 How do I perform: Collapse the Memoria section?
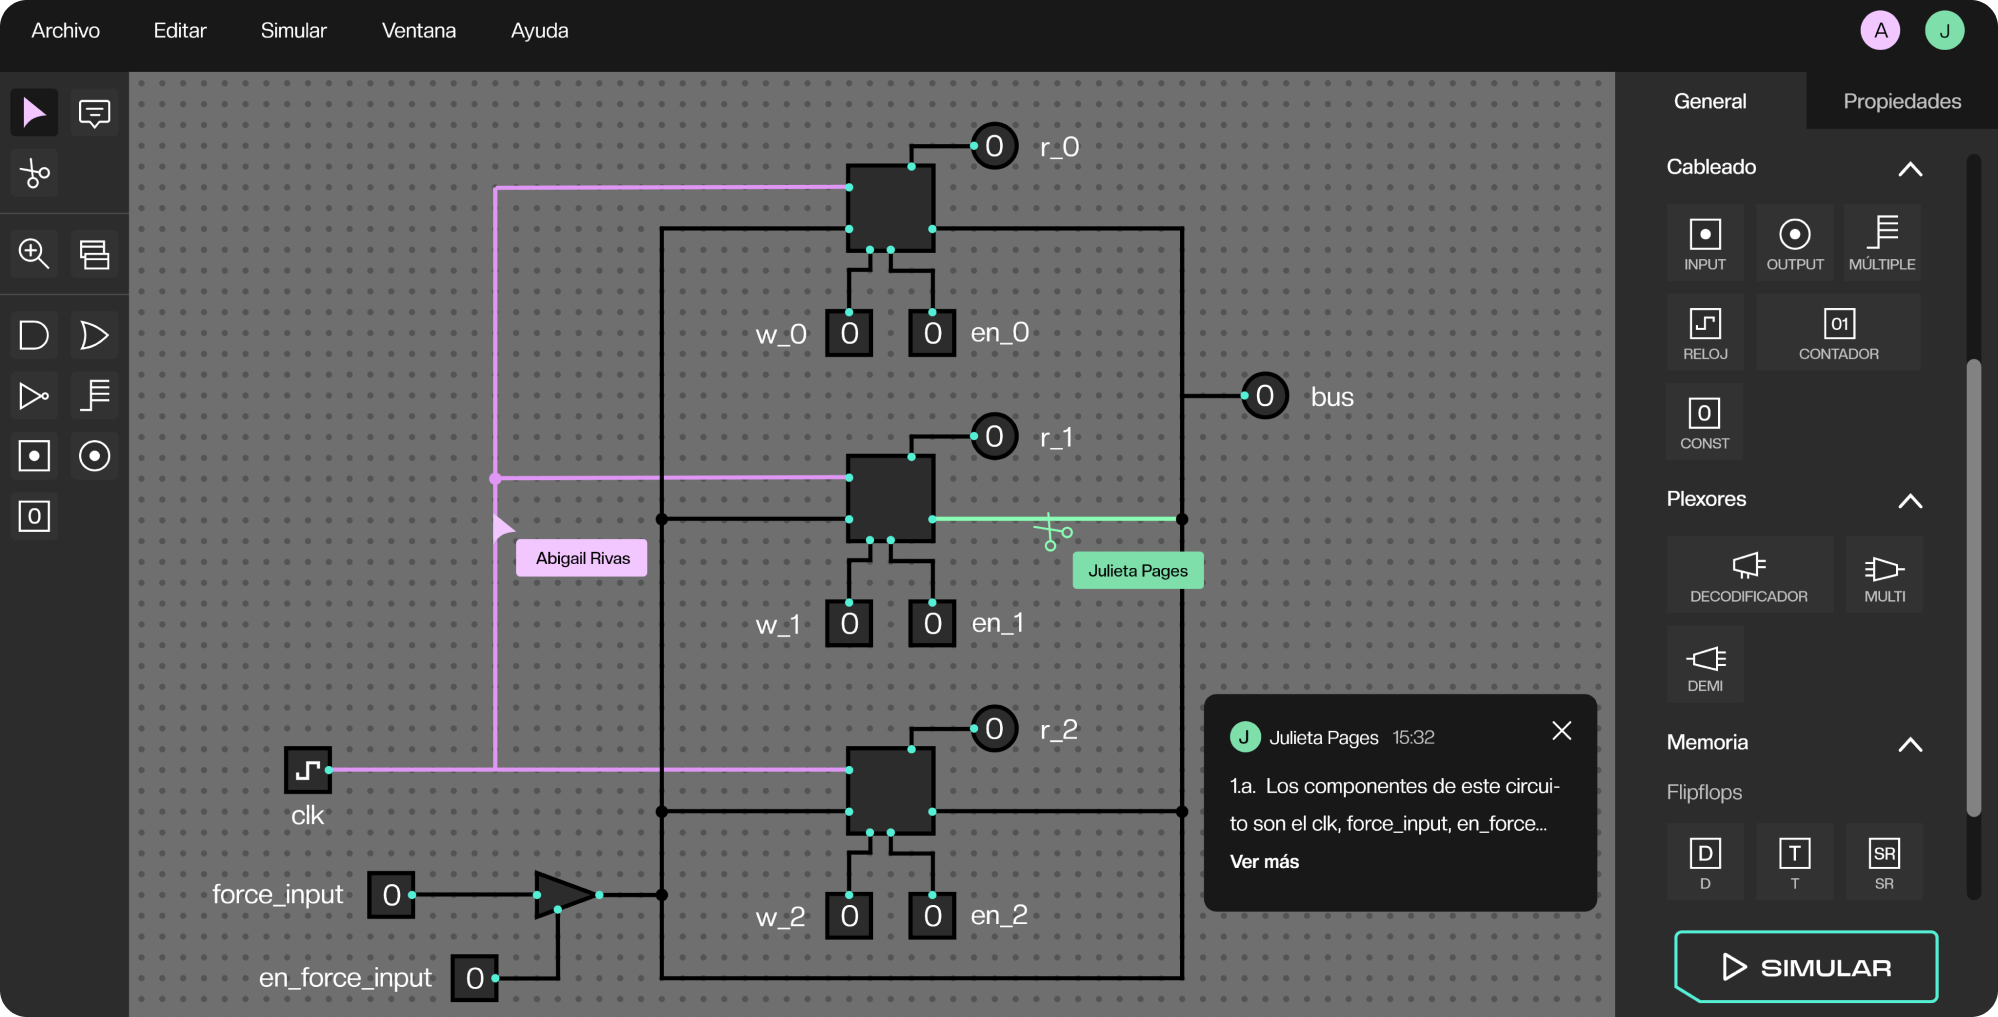[1910, 744]
